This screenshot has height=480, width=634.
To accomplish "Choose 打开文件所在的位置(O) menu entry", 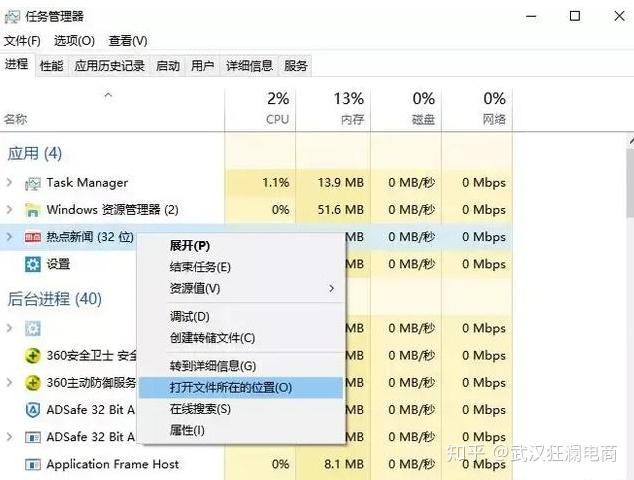I will 241,388.
